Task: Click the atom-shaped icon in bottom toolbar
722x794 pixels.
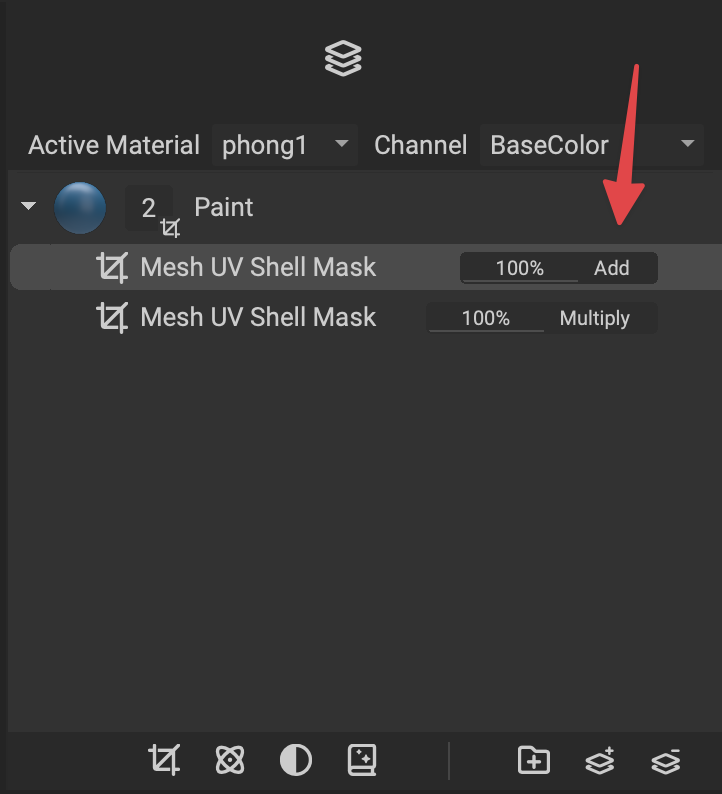Action: (x=229, y=761)
